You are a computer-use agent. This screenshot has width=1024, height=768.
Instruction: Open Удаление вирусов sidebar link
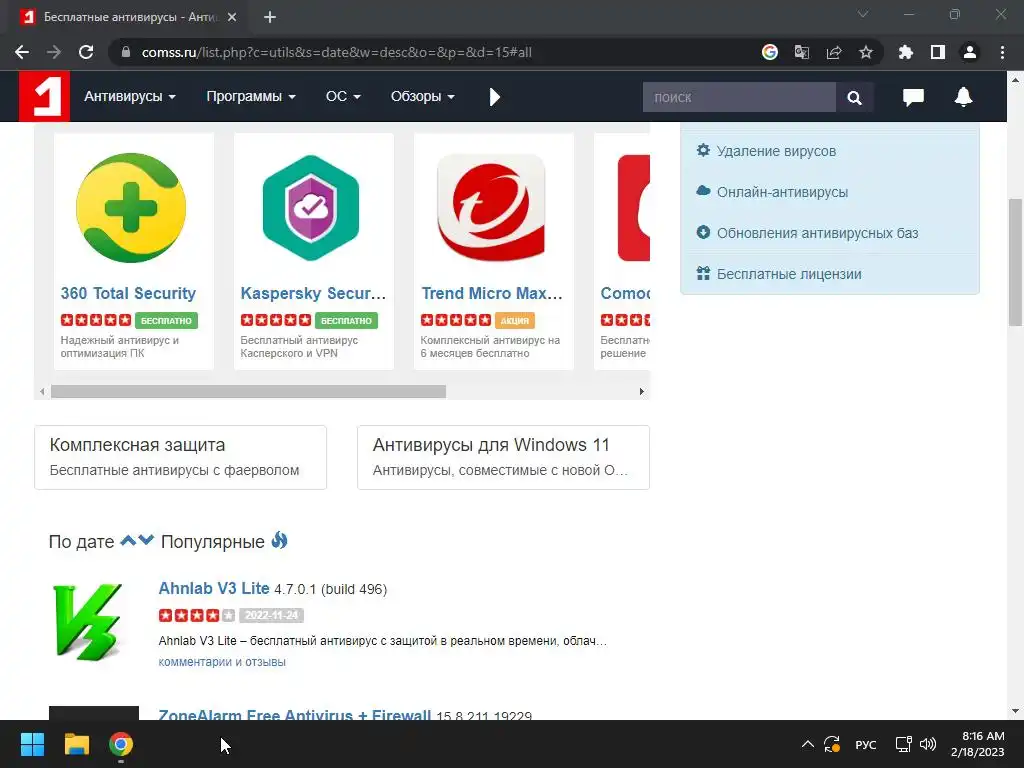point(776,151)
